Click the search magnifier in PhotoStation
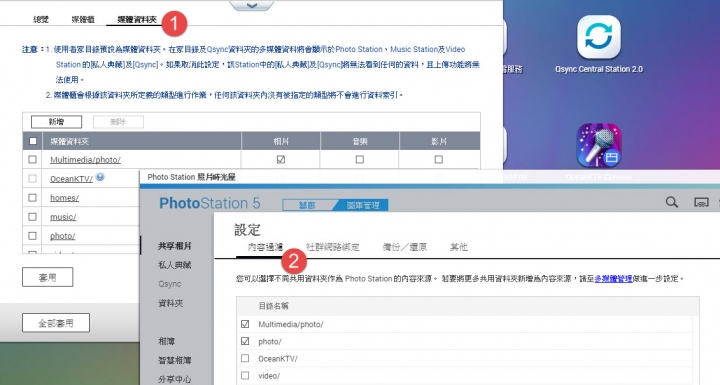Screen dimensions: 720x385 [x=672, y=202]
